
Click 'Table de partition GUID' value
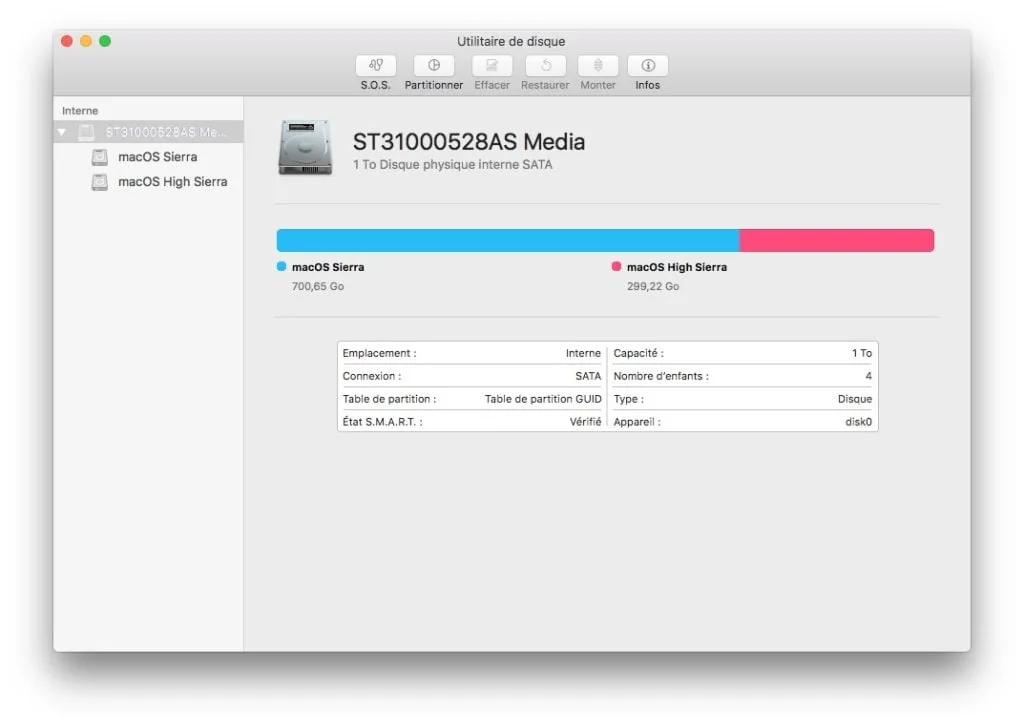pyautogui.click(x=543, y=399)
